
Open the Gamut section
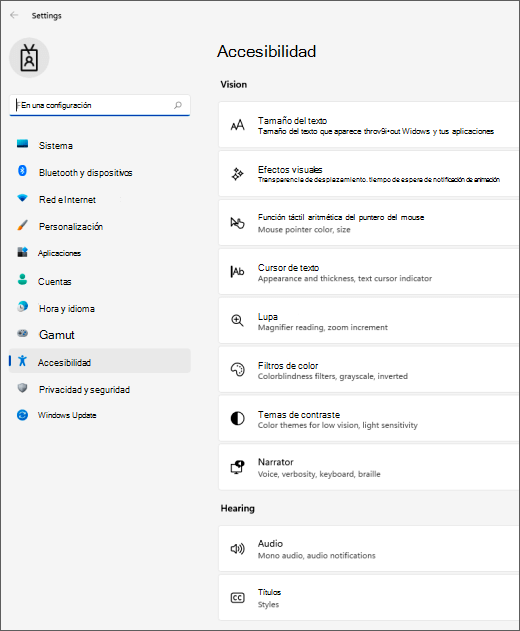click(x=100, y=335)
